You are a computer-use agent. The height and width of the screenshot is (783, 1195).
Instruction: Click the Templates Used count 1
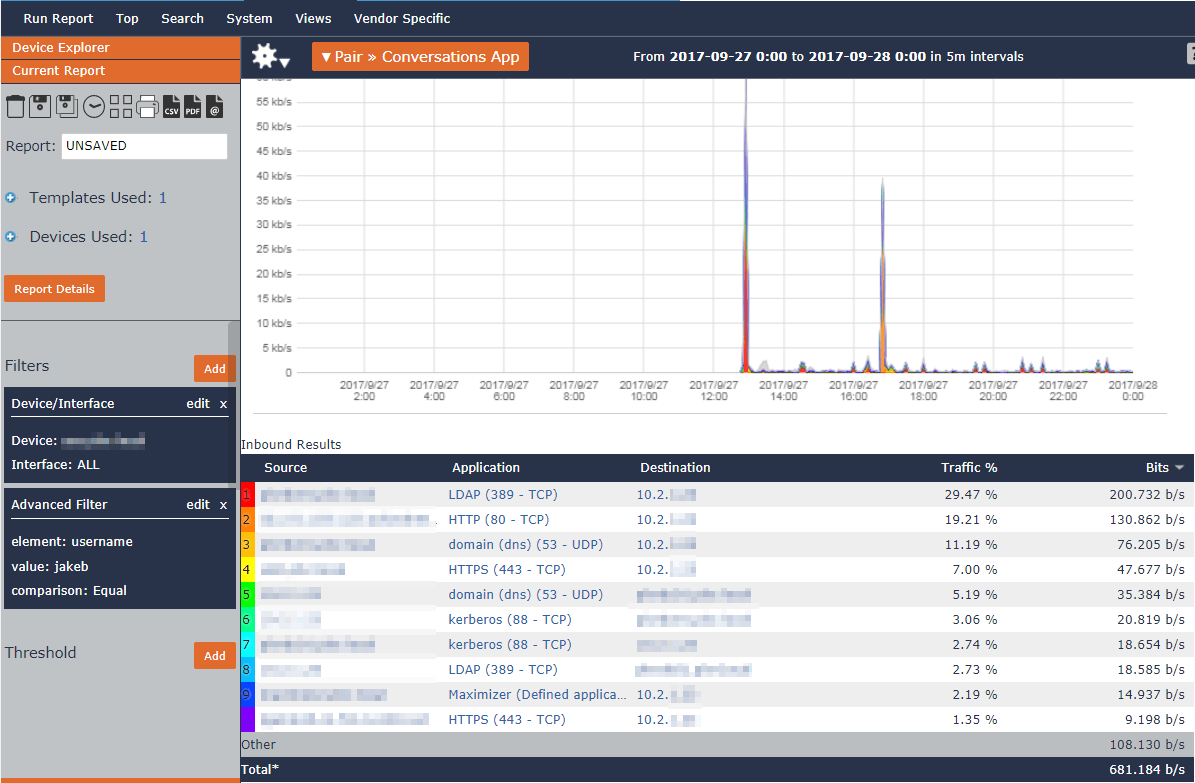pyautogui.click(x=162, y=198)
